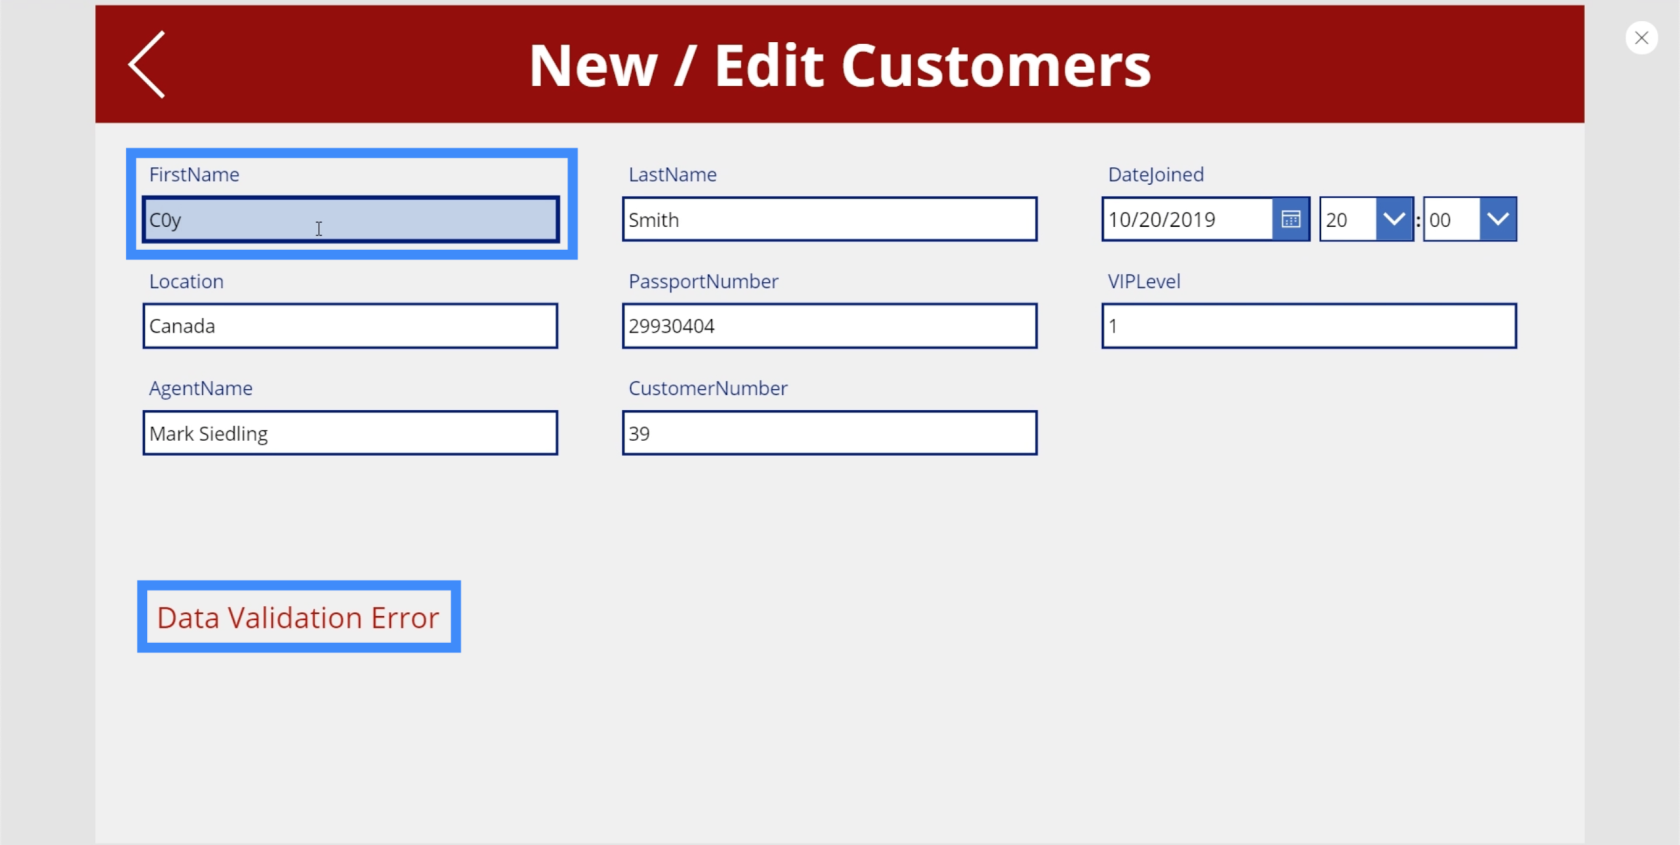Click the DateJoined date field 10/20/2019
This screenshot has height=845, width=1680.
1187,219
